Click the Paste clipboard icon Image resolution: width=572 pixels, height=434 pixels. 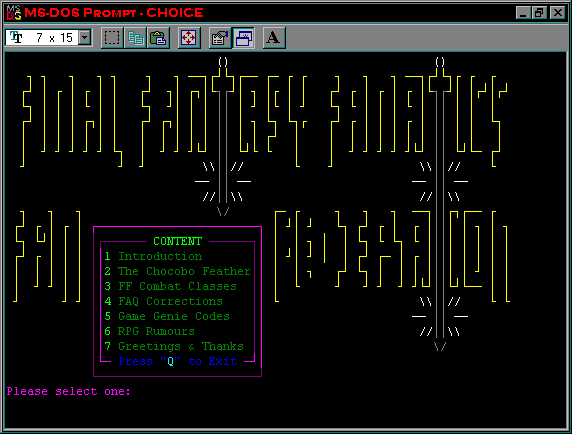[158, 38]
